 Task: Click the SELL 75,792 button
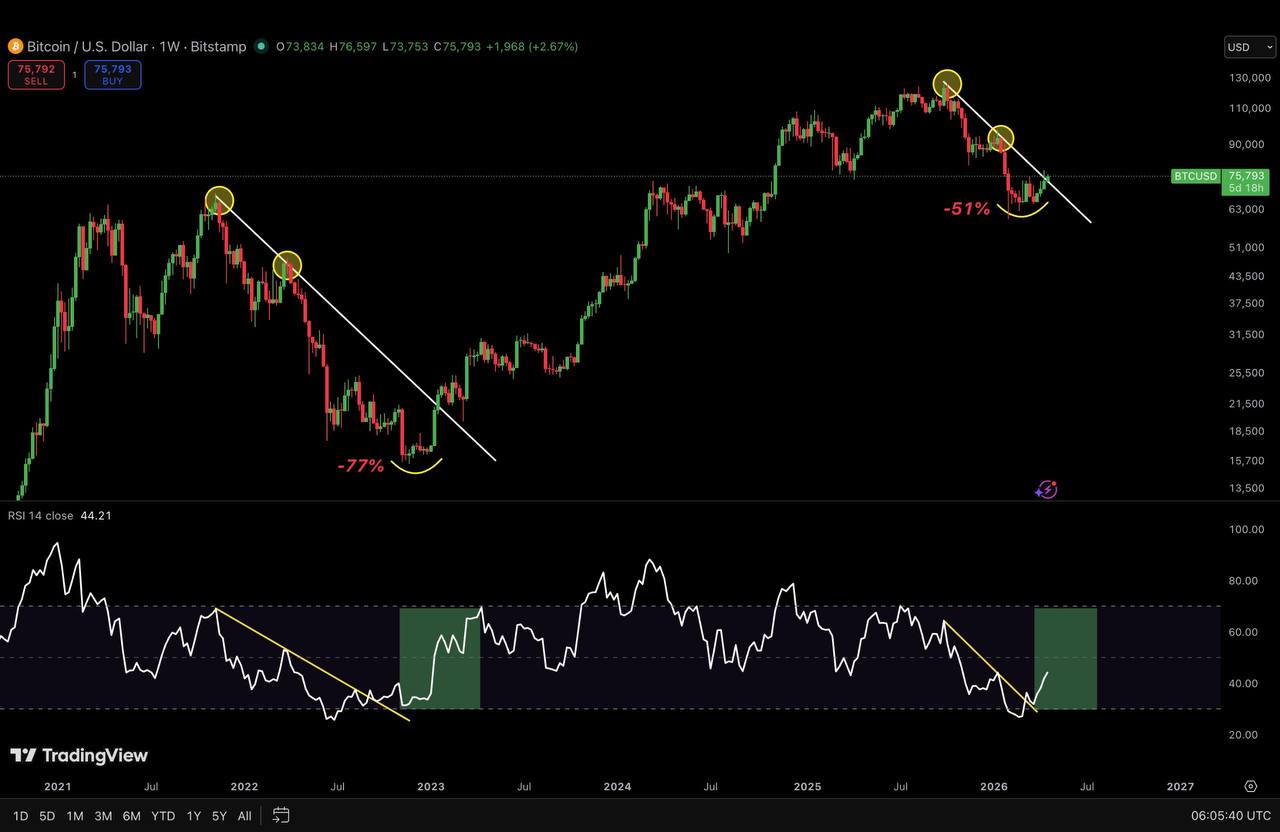click(x=36, y=74)
